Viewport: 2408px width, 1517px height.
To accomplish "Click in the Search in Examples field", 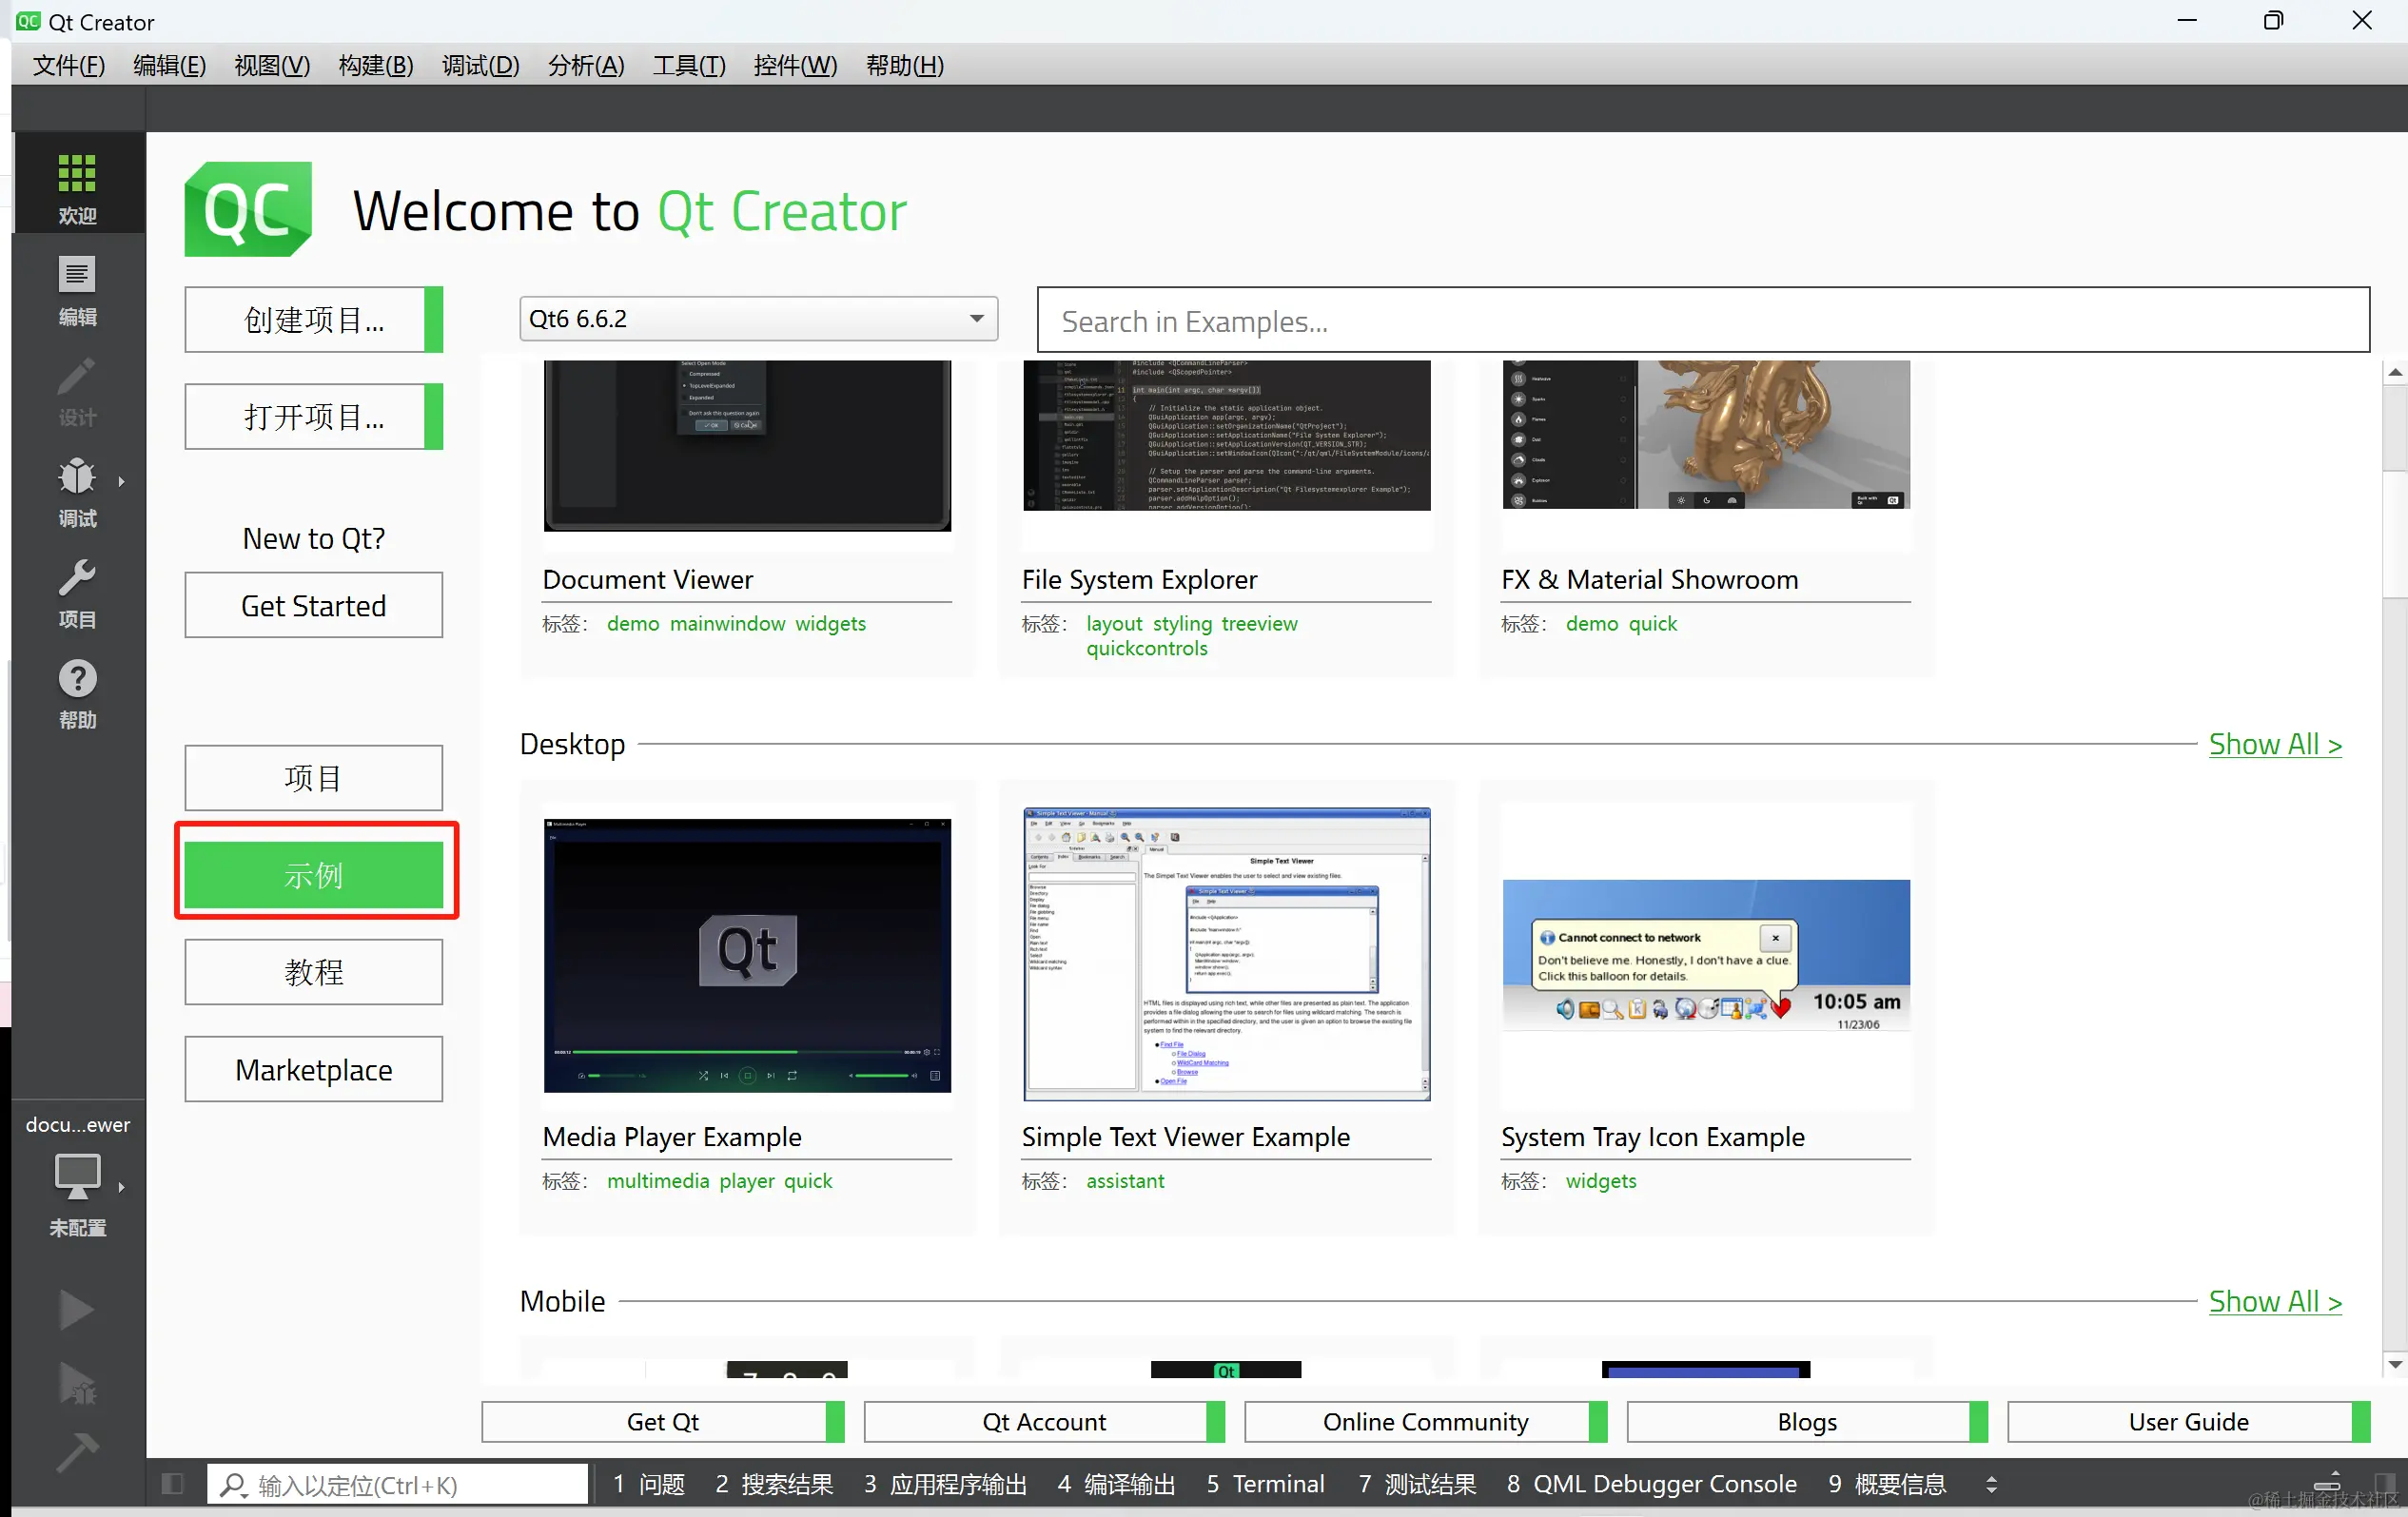I will tap(1702, 321).
